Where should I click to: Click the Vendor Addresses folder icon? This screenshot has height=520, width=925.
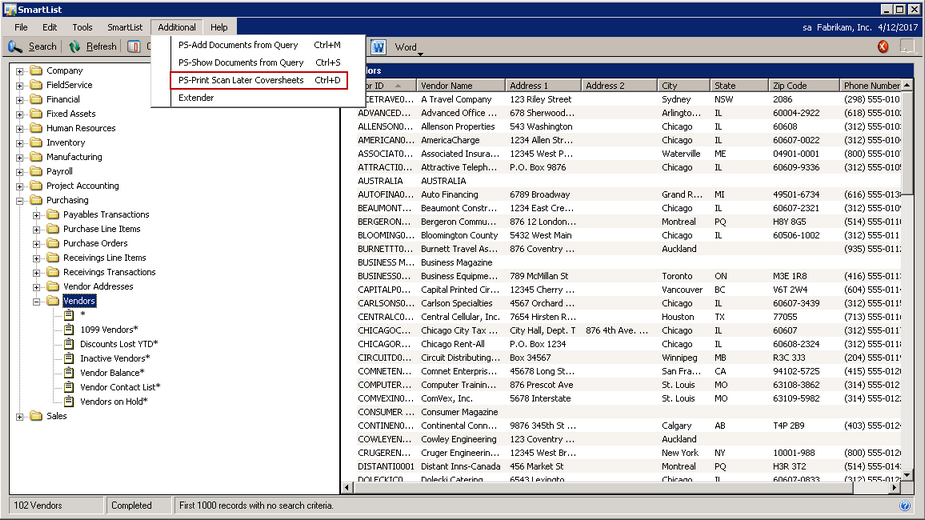[53, 286]
